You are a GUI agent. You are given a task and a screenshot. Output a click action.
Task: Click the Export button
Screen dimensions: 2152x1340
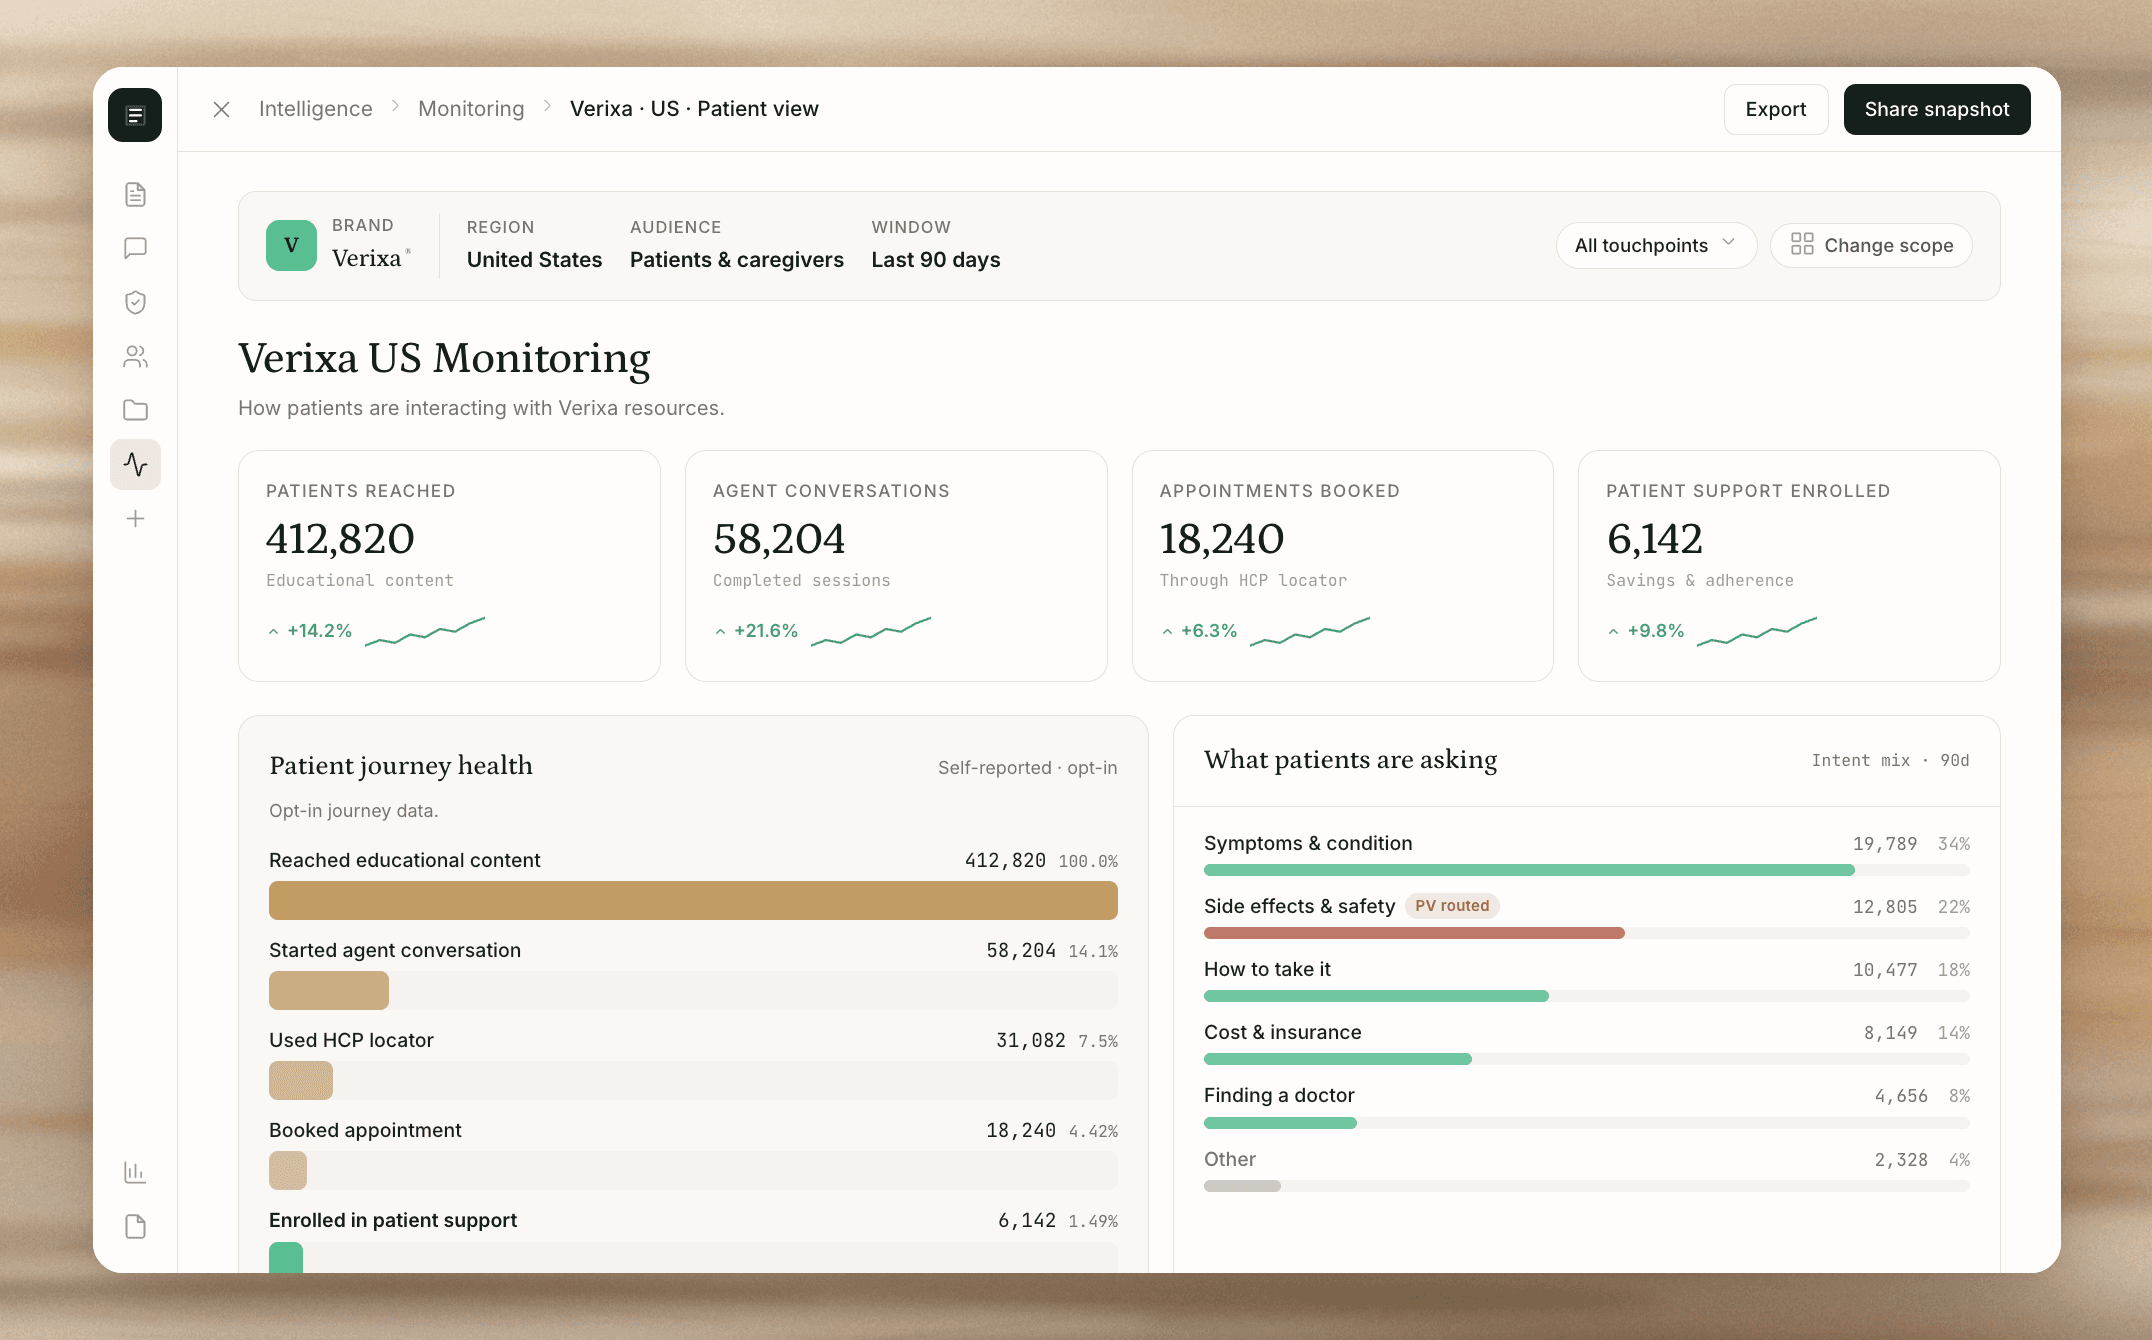pos(1775,109)
